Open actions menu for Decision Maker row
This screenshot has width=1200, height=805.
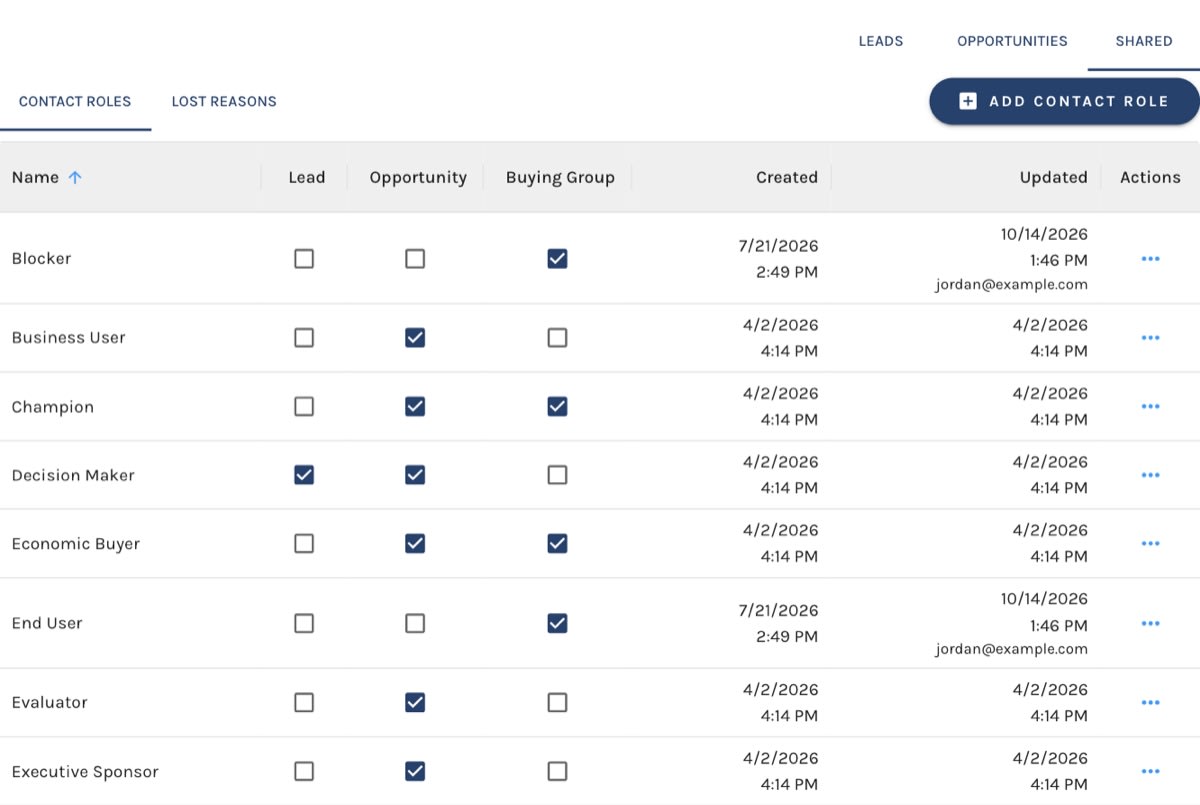[1150, 475]
